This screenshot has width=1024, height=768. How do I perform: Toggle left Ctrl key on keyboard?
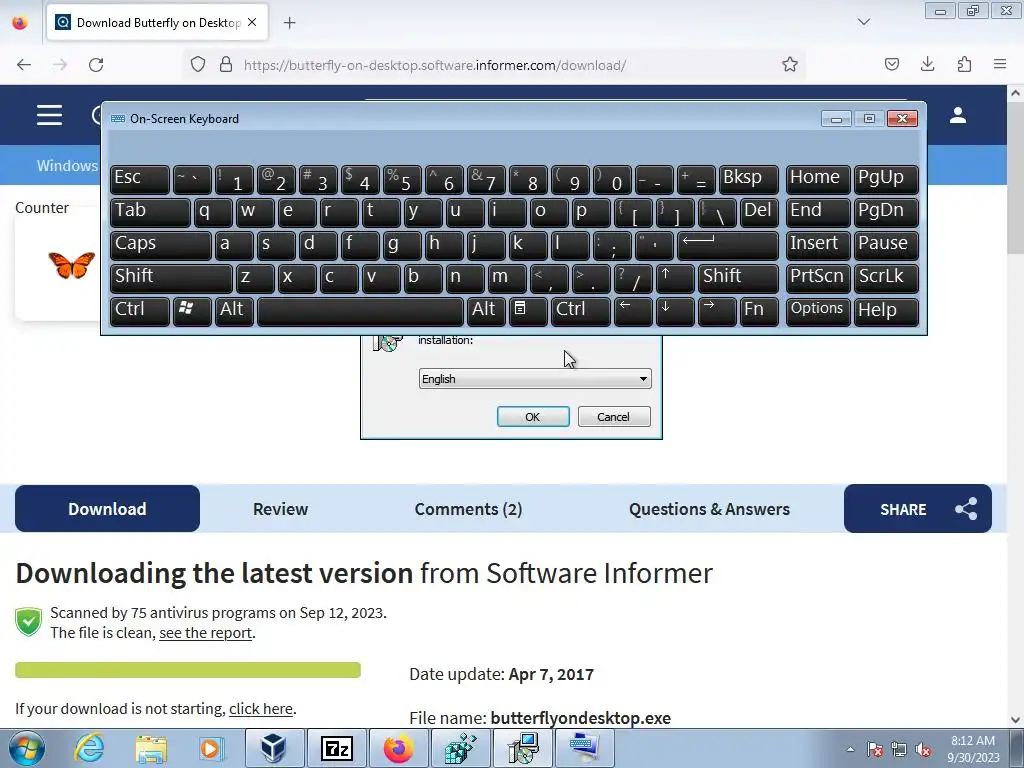pyautogui.click(x=140, y=310)
